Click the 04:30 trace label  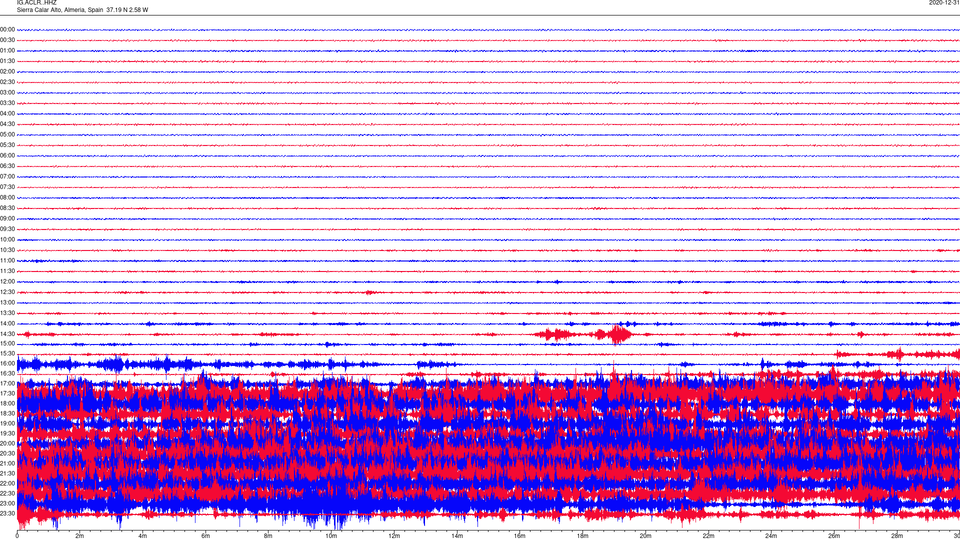coord(7,124)
